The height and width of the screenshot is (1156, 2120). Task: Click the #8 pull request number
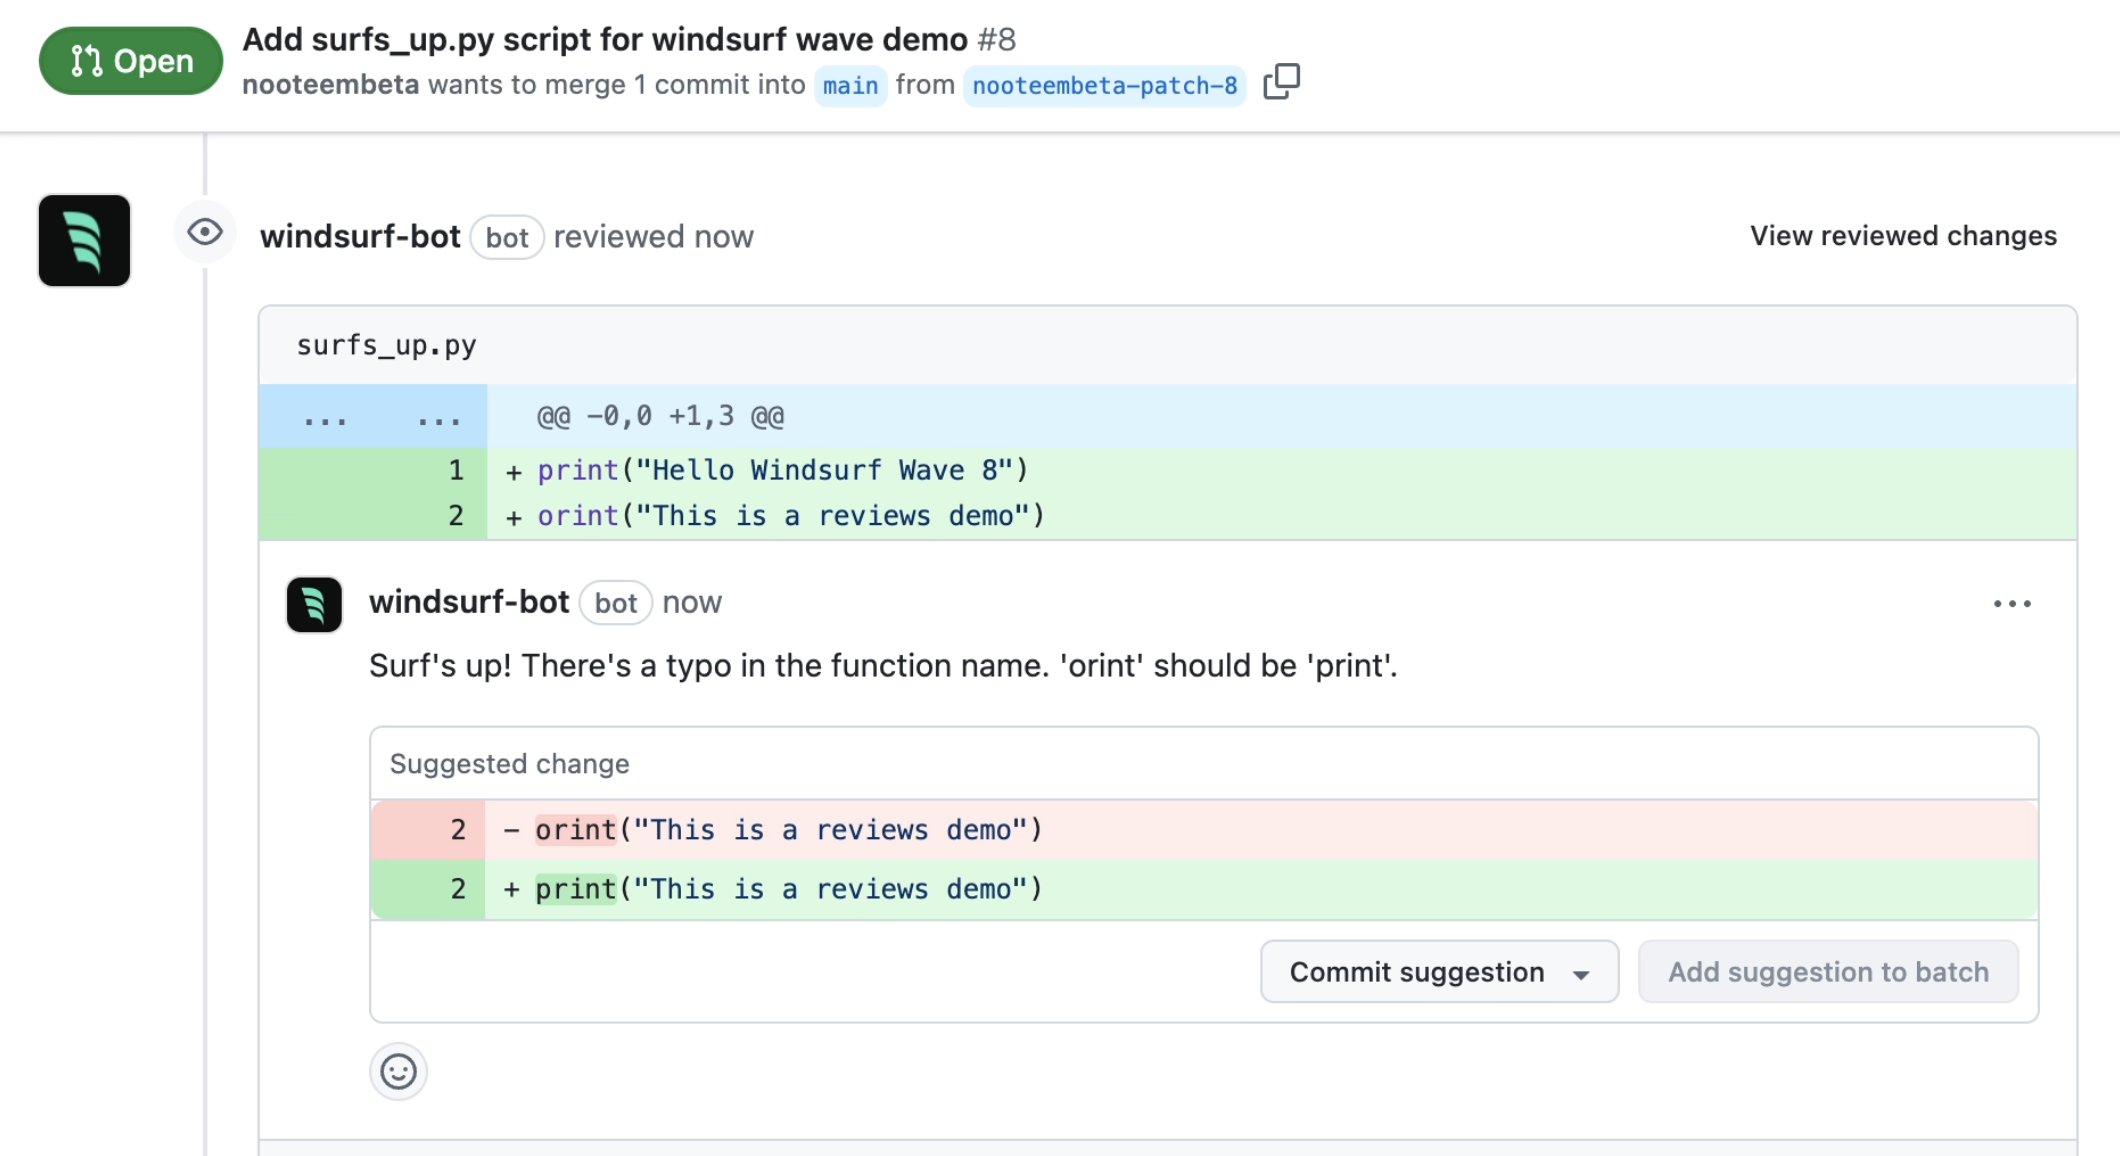pos(996,39)
